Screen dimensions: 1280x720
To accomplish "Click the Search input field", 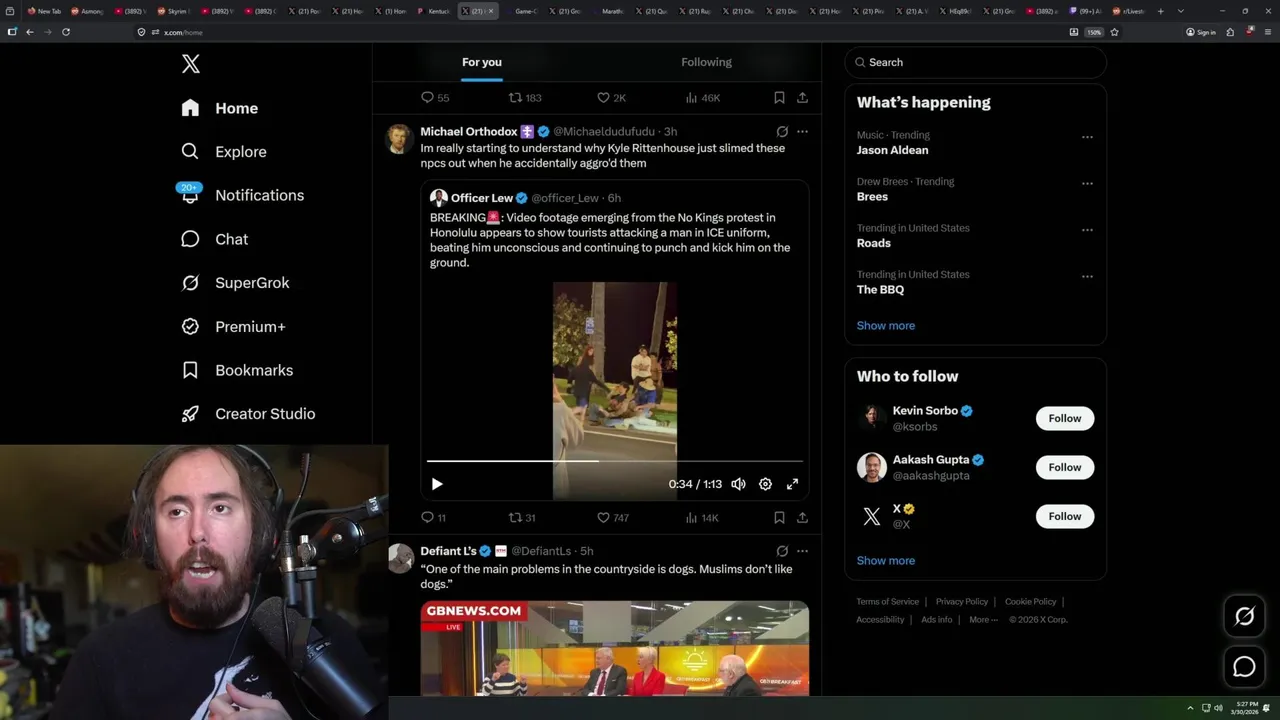I will pyautogui.click(x=976, y=62).
